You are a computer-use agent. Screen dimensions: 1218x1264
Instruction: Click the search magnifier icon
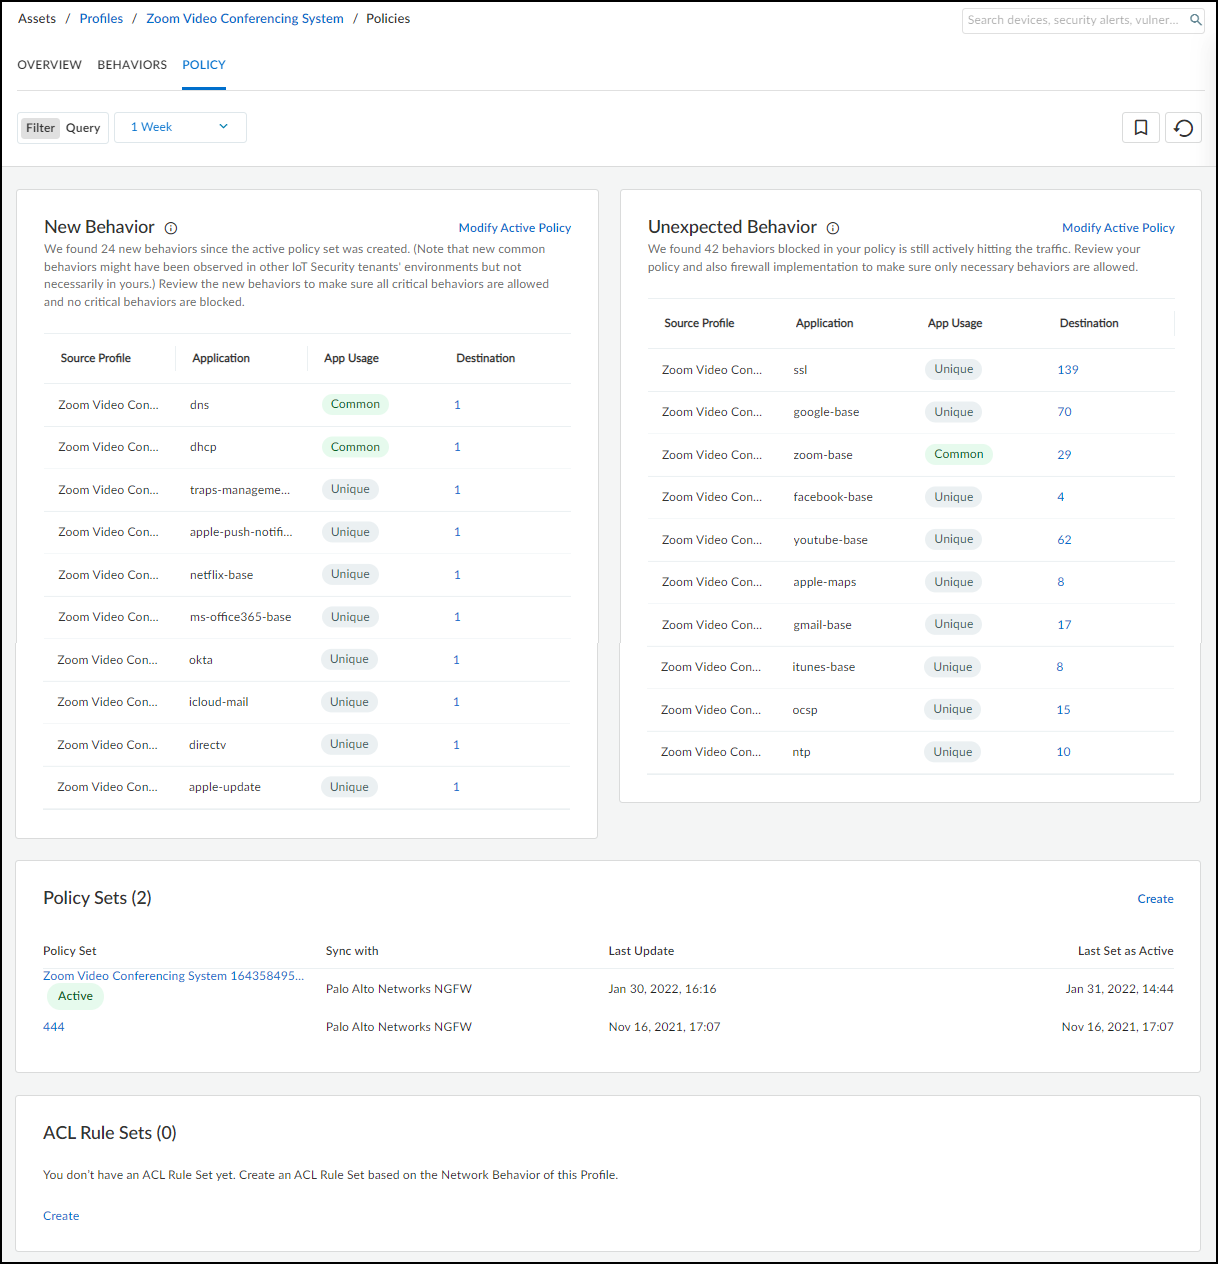(1195, 20)
